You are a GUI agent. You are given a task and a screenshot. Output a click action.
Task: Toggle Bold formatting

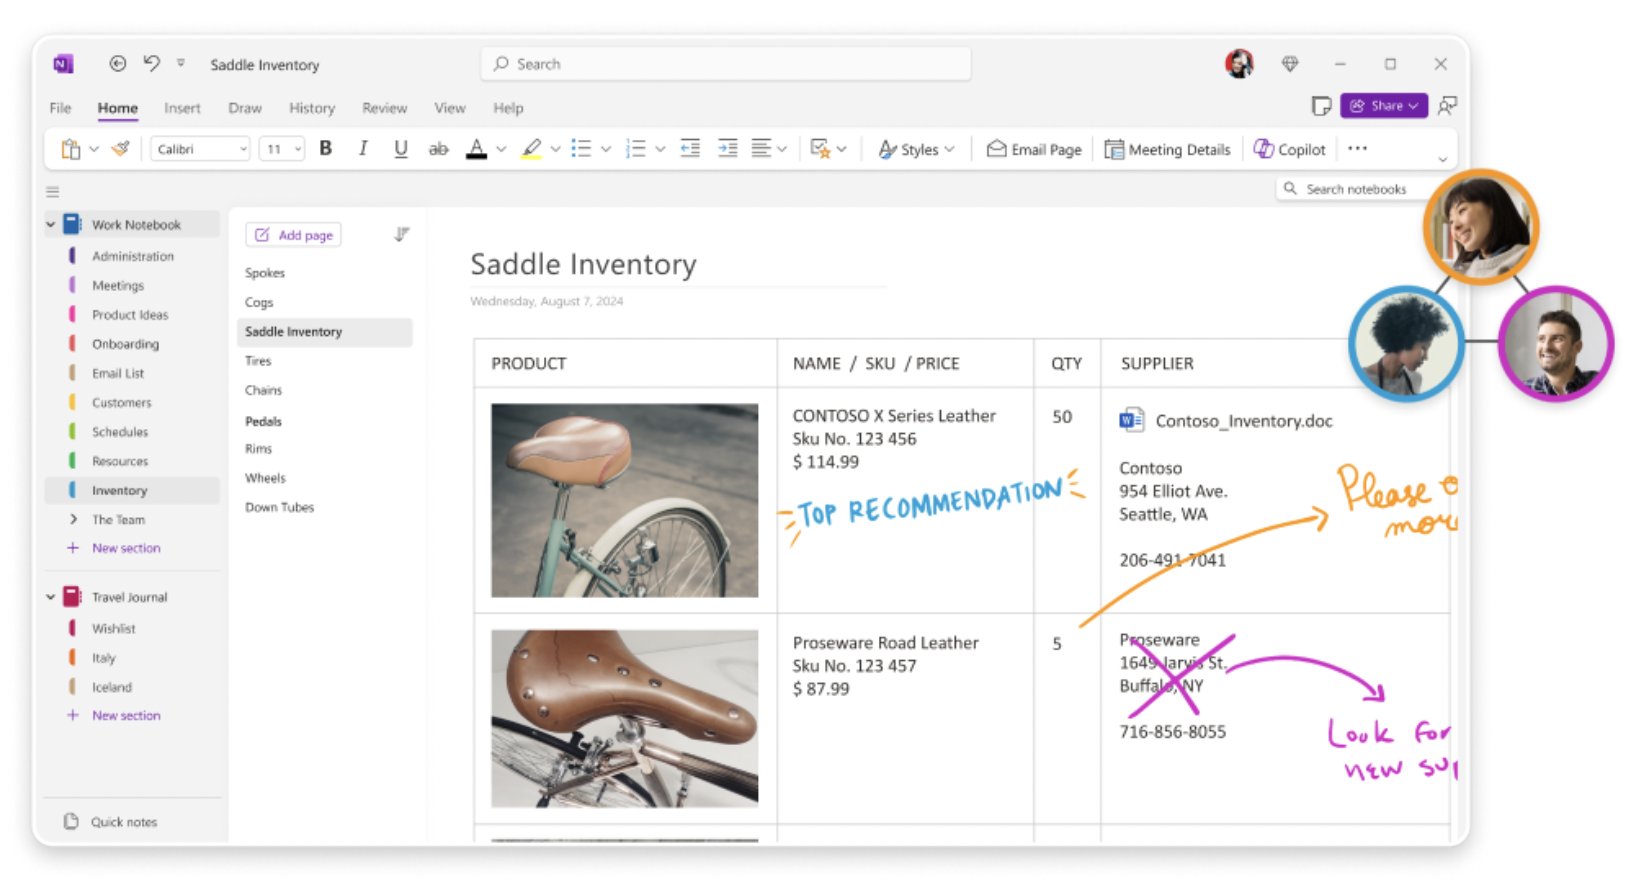click(326, 148)
